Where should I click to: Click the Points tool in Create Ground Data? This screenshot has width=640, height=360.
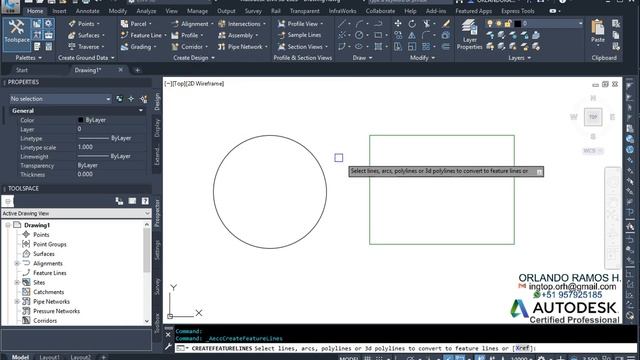[x=84, y=24]
